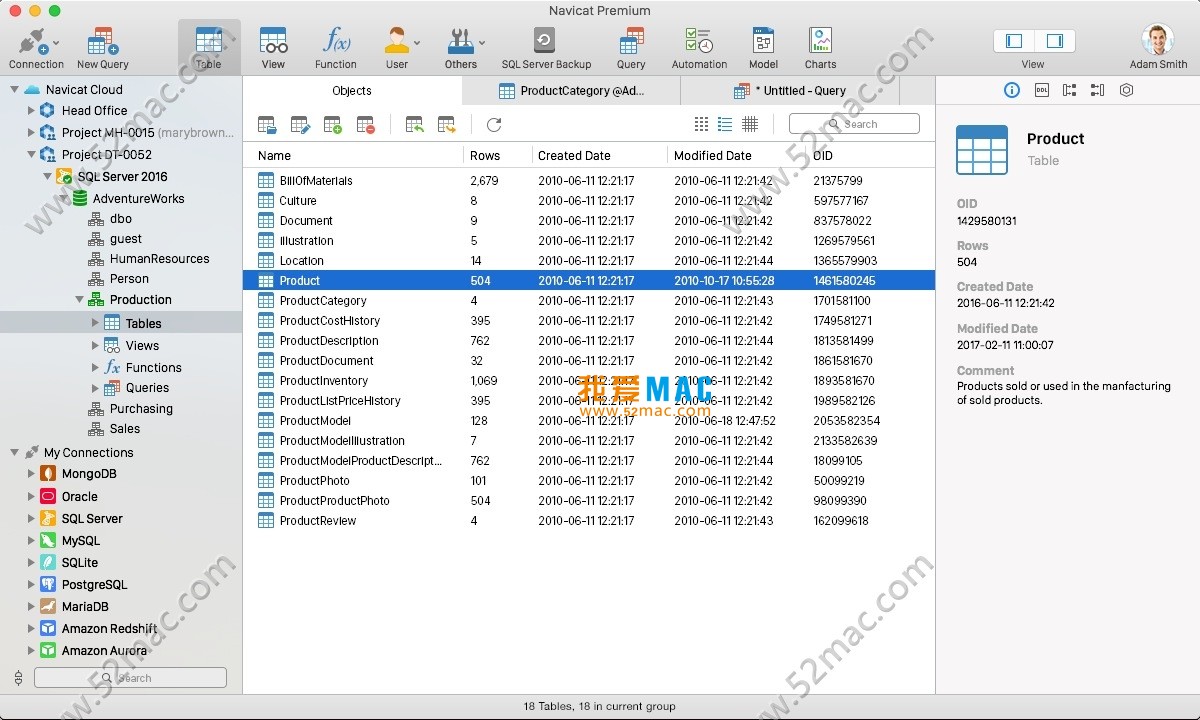The height and width of the screenshot is (720, 1200).
Task: Open the Model tool
Action: pyautogui.click(x=763, y=48)
